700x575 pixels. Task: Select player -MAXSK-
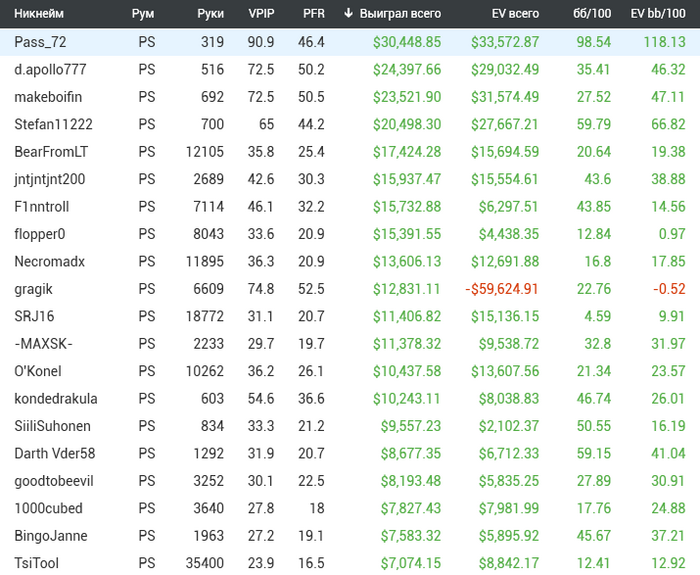pyautogui.click(x=43, y=344)
